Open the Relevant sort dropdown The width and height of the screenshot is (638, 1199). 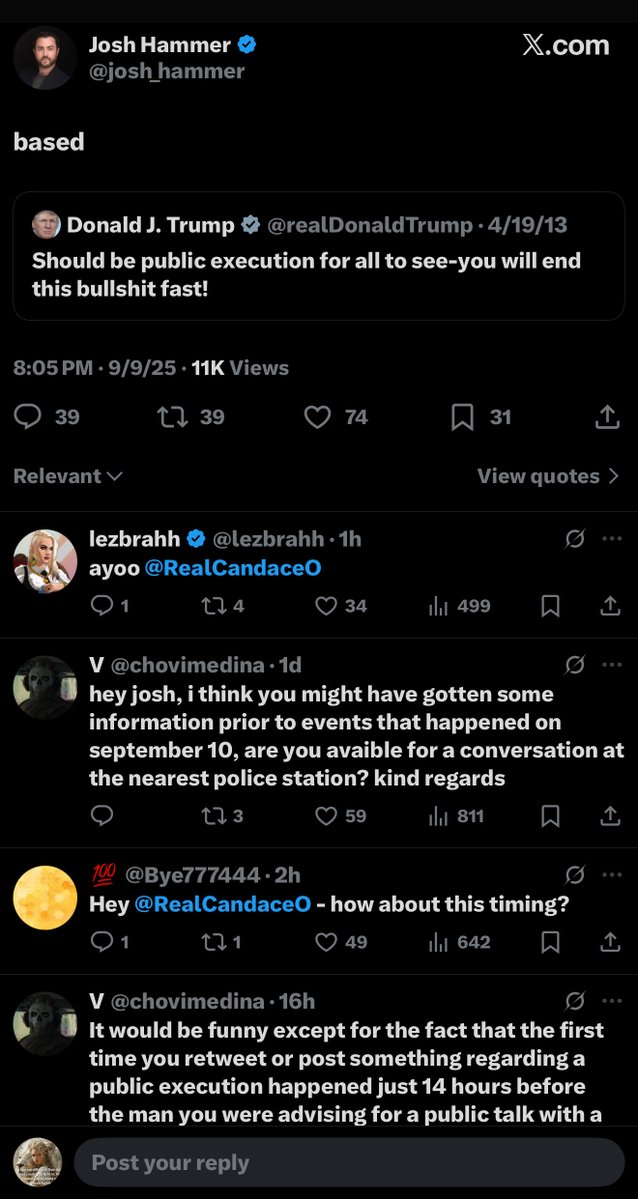pos(67,476)
